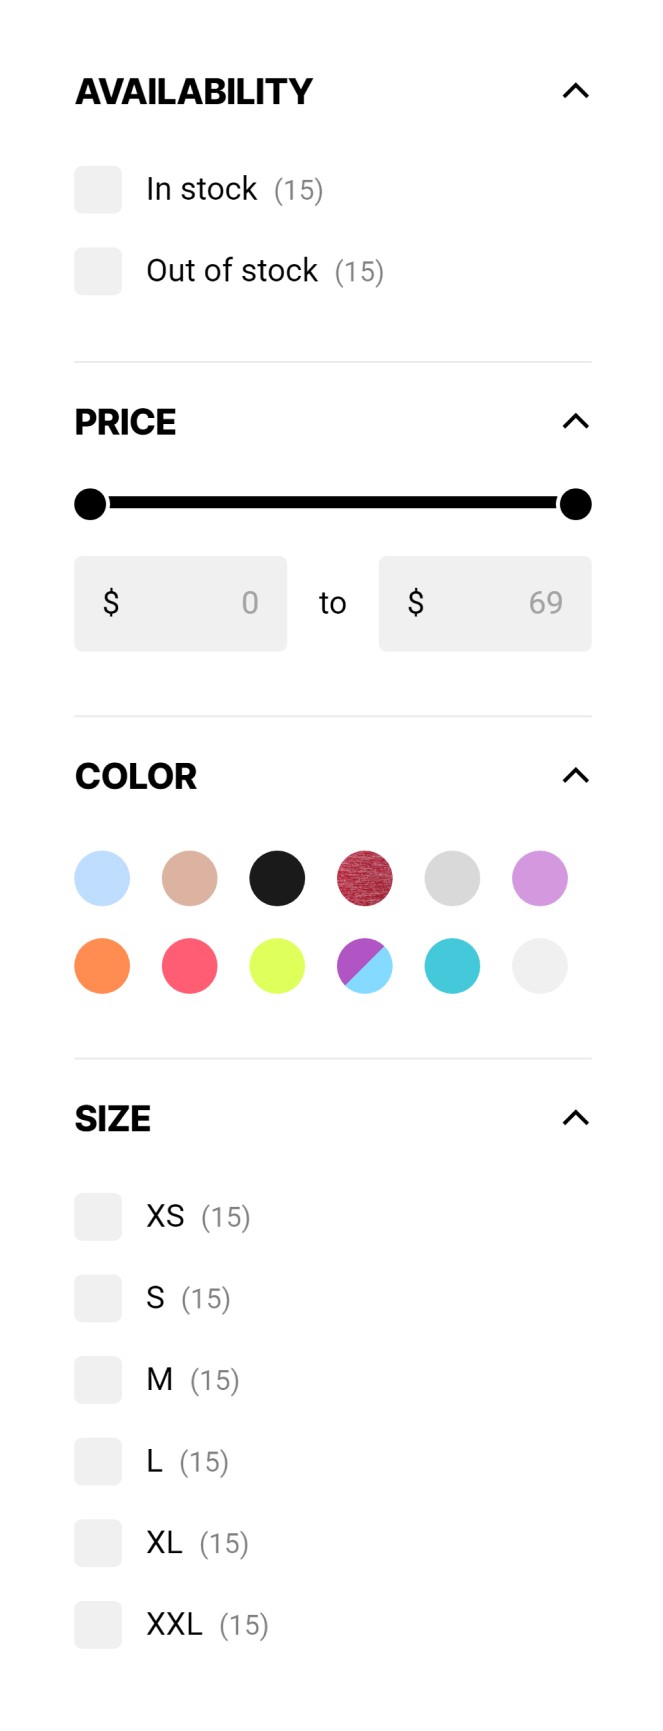
Task: Select the M size checkbox
Action: (x=98, y=1380)
